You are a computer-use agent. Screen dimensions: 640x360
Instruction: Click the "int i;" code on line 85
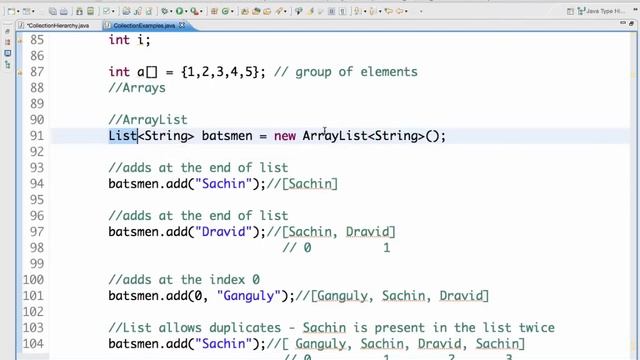point(129,40)
